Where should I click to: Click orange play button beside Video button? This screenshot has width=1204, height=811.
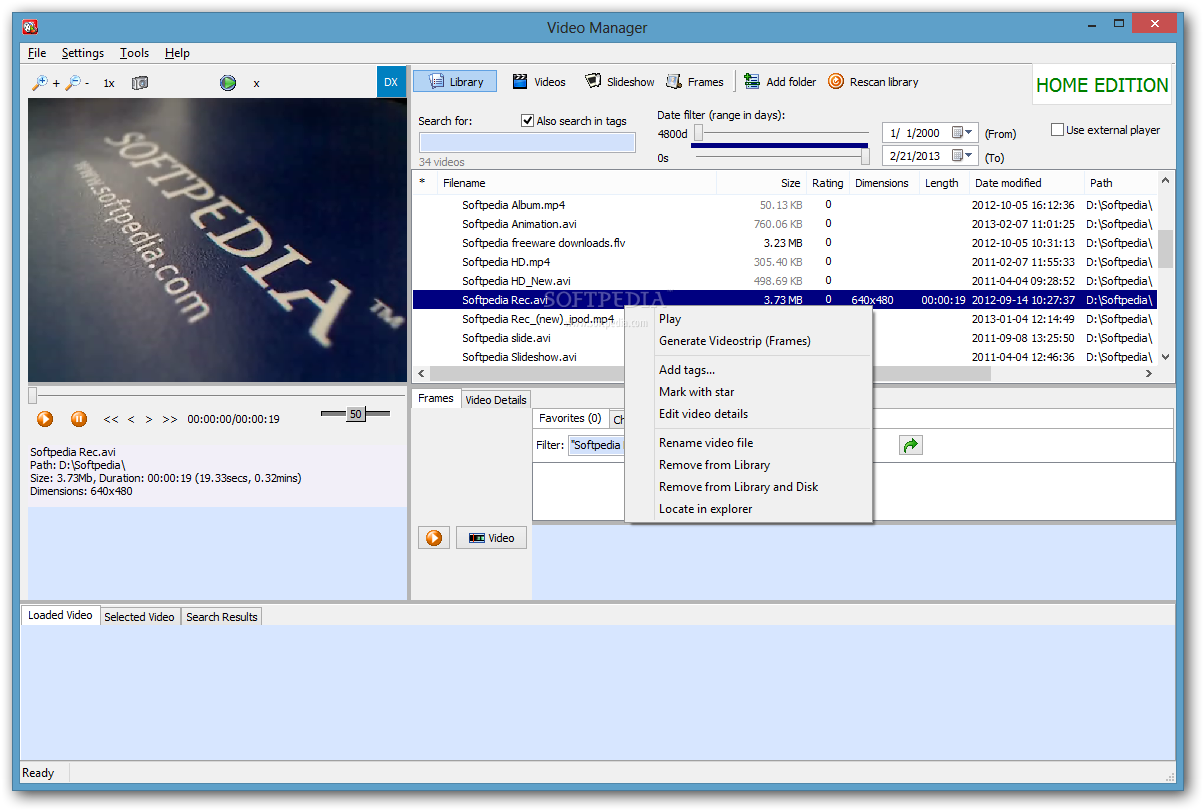(434, 538)
